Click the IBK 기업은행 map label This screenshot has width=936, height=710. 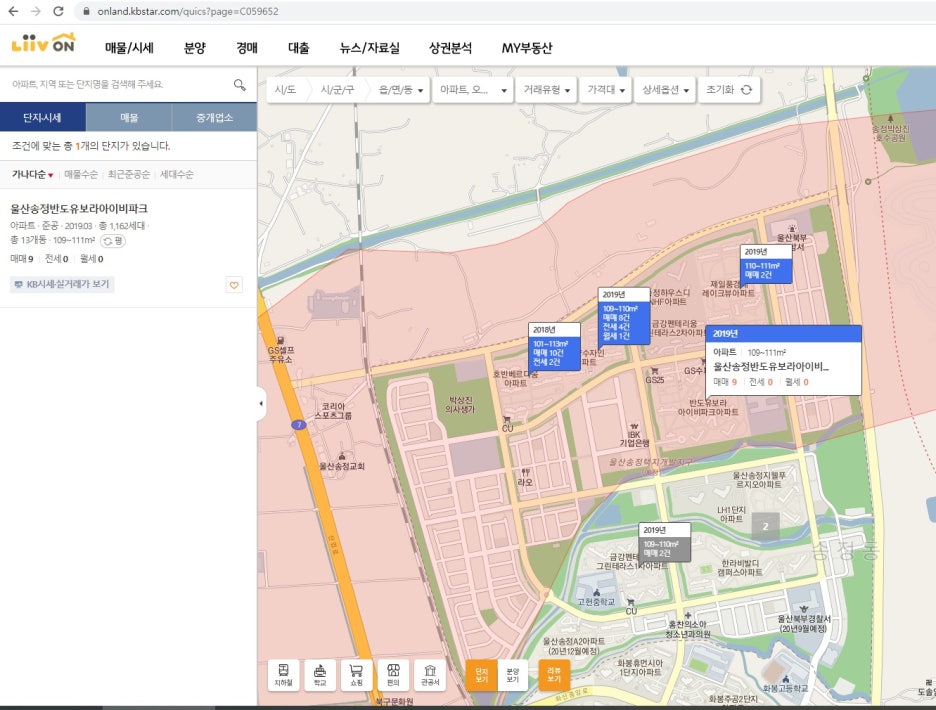634,436
